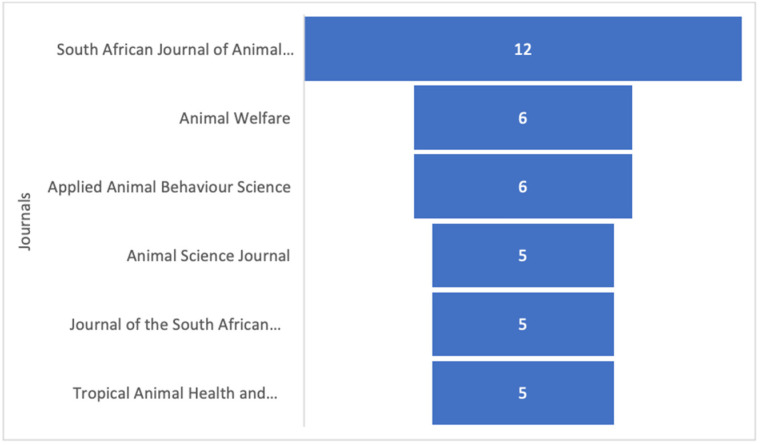Image resolution: width=760 pixels, height=445 pixels.
Task: Select the Animal Welfare bar
Action: [x=523, y=118]
